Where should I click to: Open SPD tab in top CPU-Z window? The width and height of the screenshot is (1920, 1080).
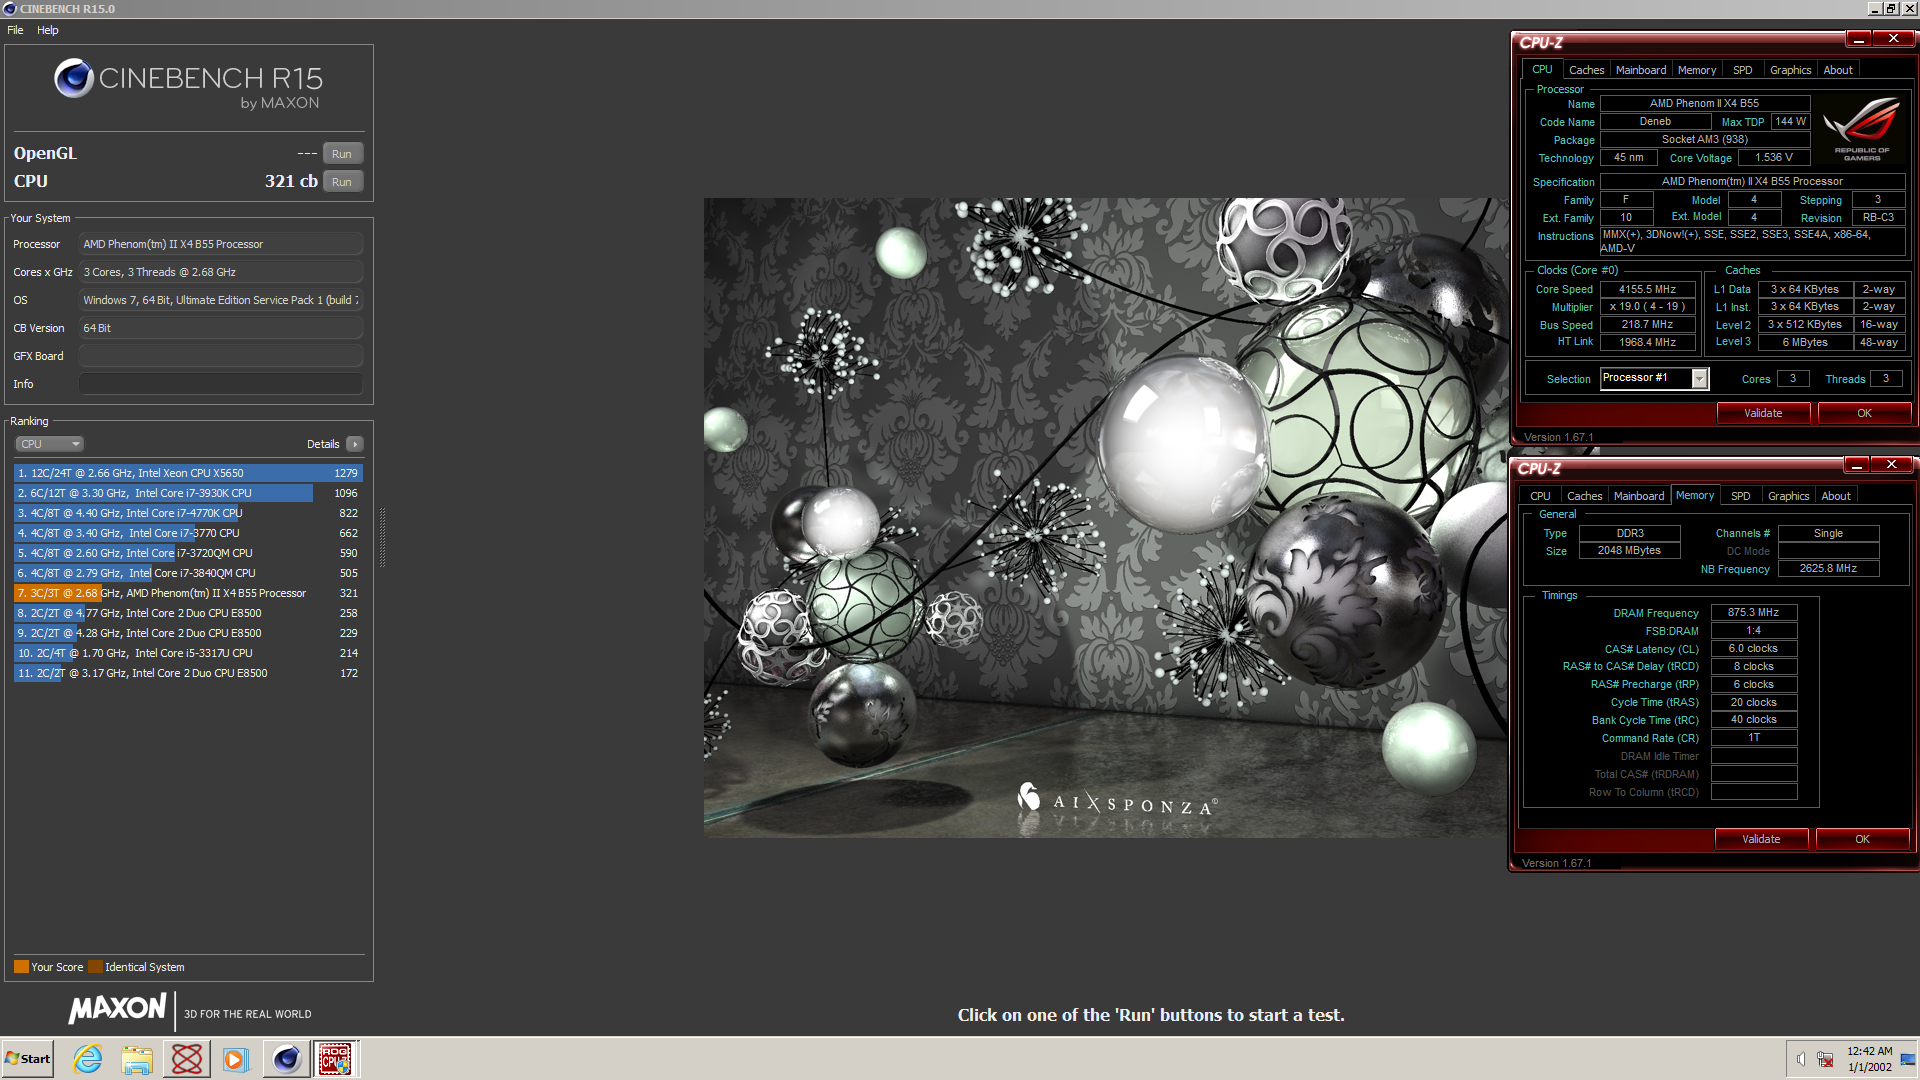click(1743, 70)
